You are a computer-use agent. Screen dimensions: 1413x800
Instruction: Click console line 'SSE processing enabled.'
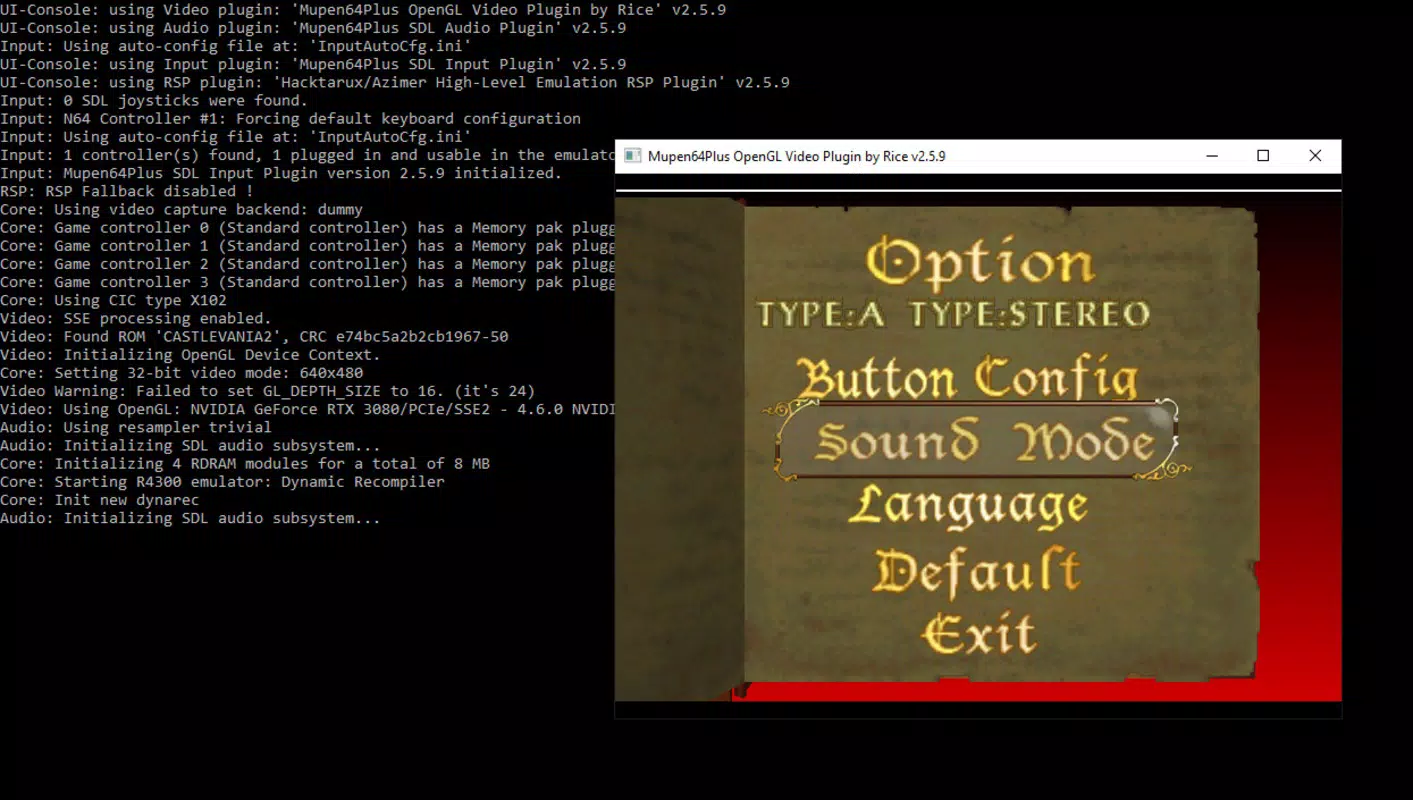[136, 318]
